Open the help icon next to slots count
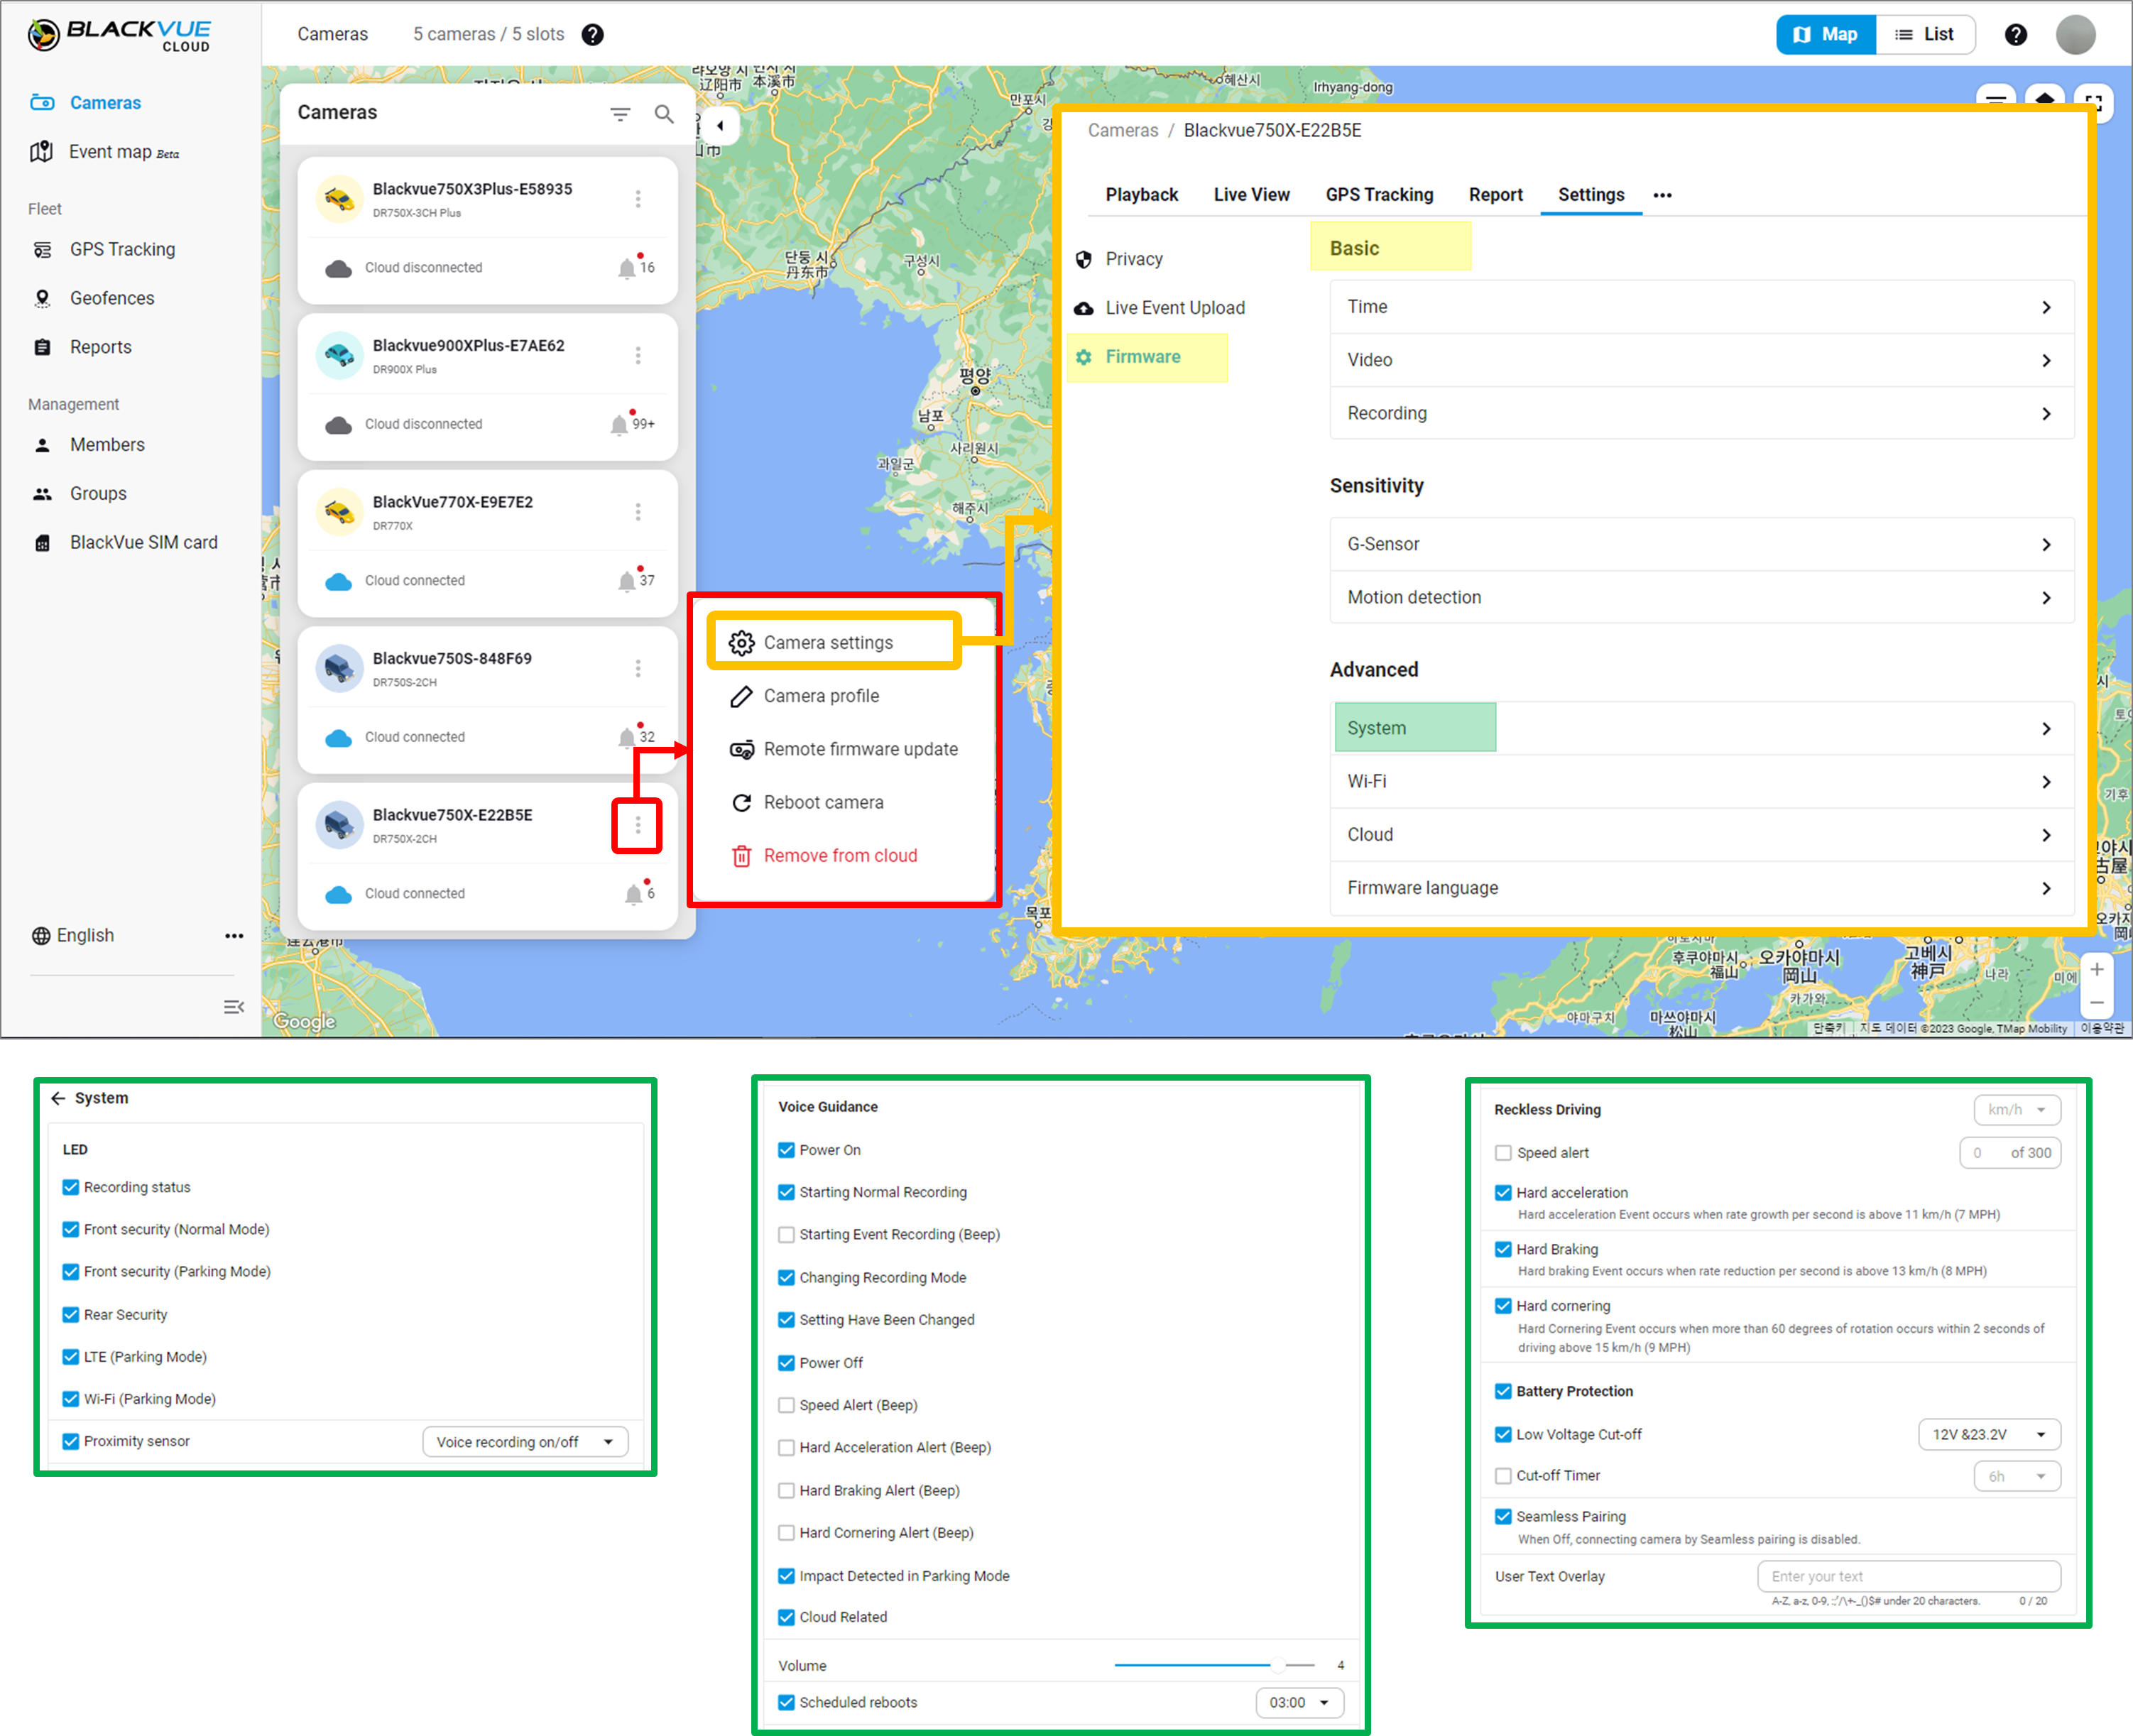The width and height of the screenshot is (2133, 1736). pos(593,35)
